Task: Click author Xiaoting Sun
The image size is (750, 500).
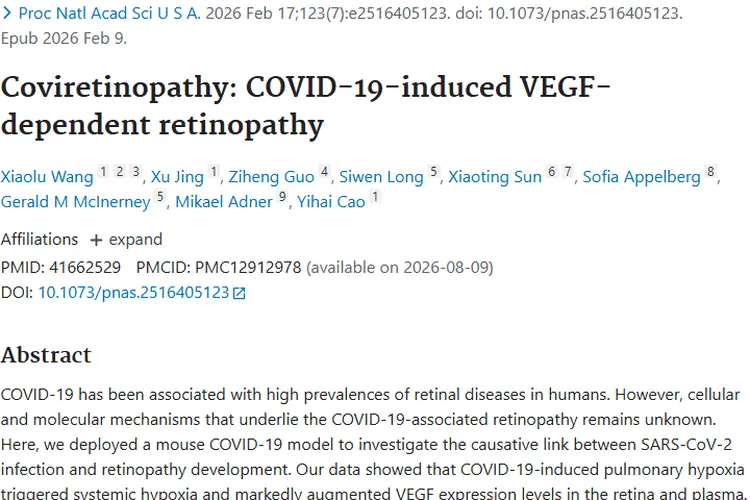Action: [x=494, y=177]
